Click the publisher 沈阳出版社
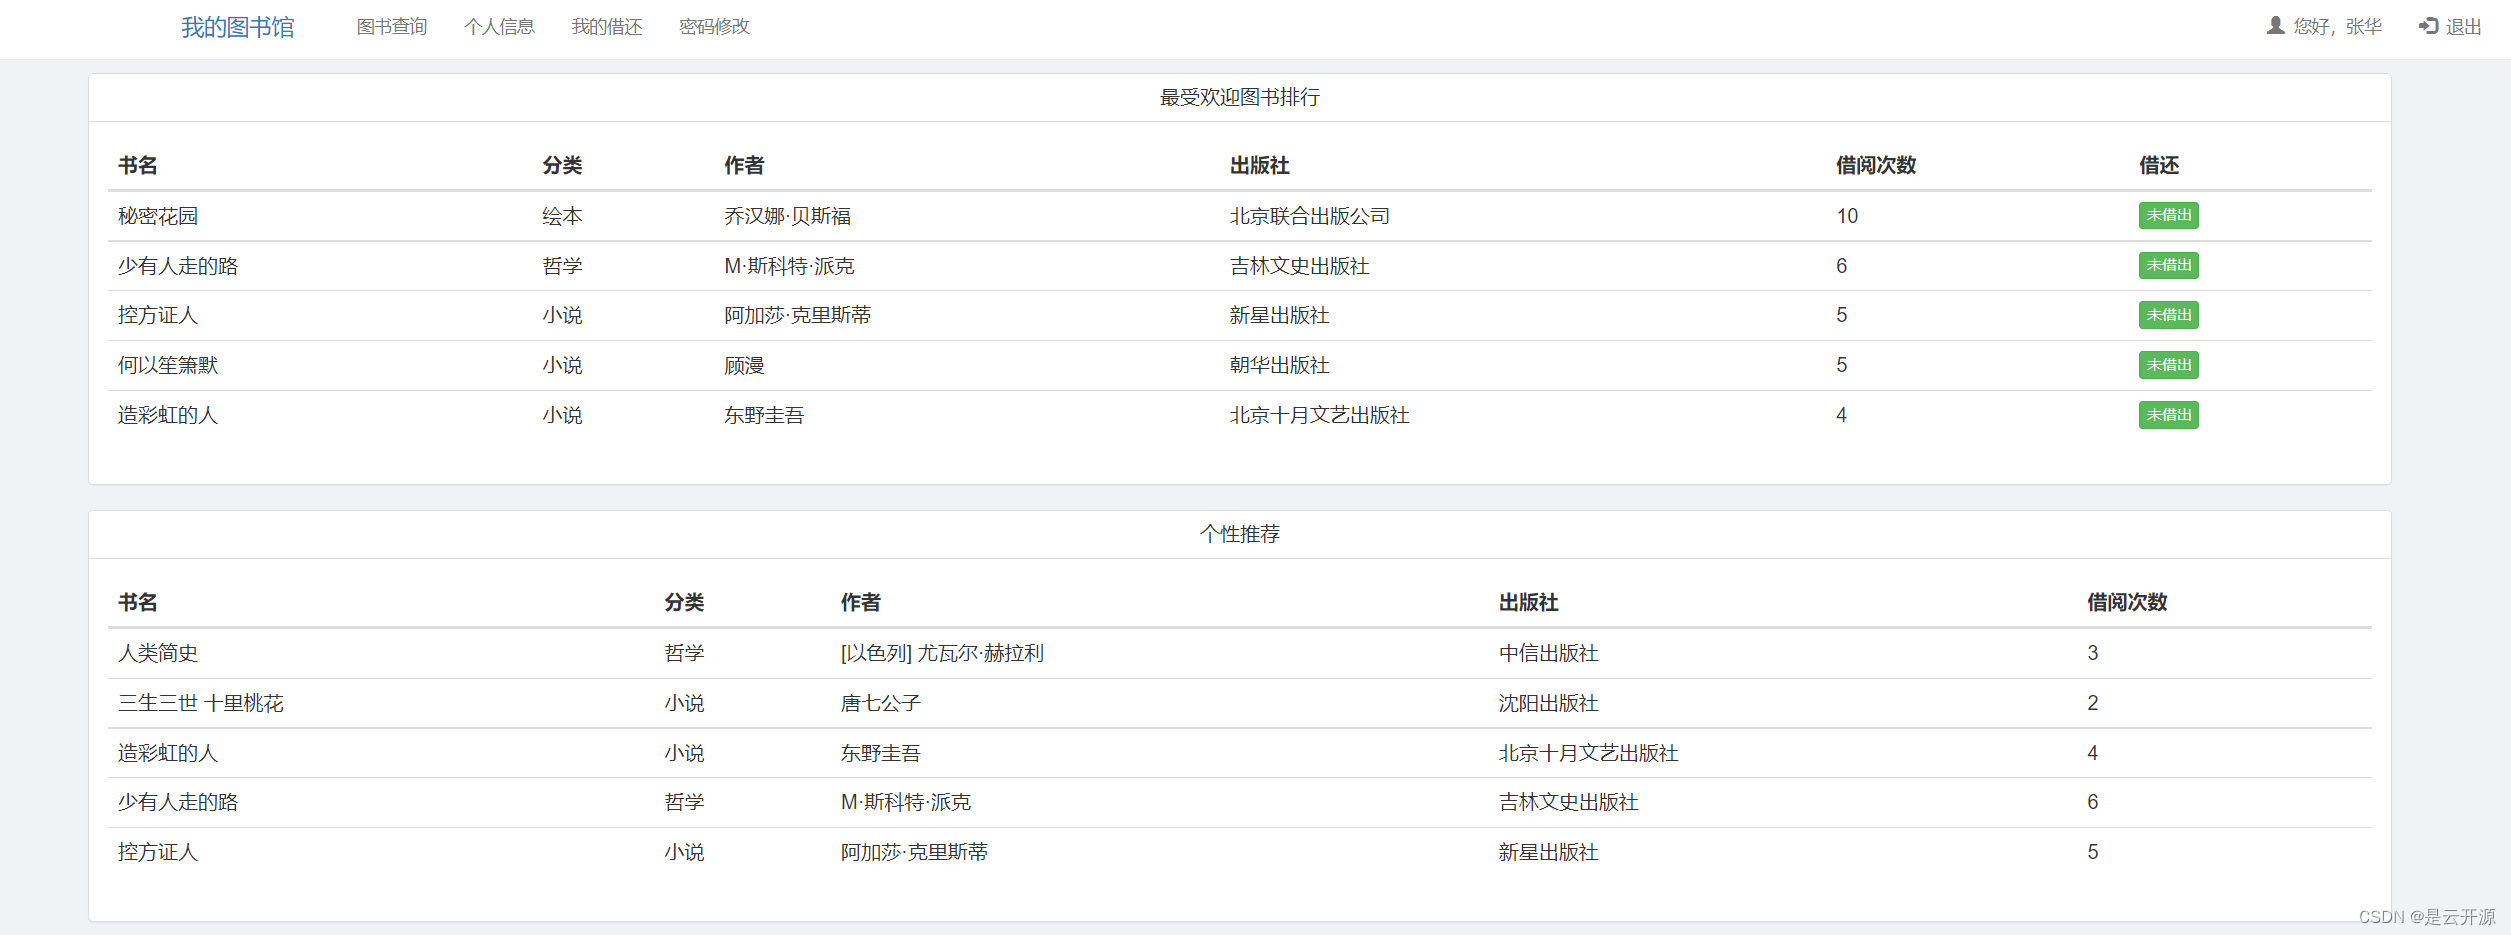Viewport: 2511px width, 935px height. pos(1548,703)
